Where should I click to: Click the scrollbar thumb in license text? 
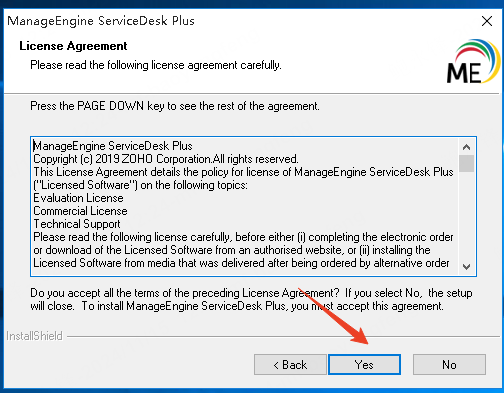click(466, 163)
